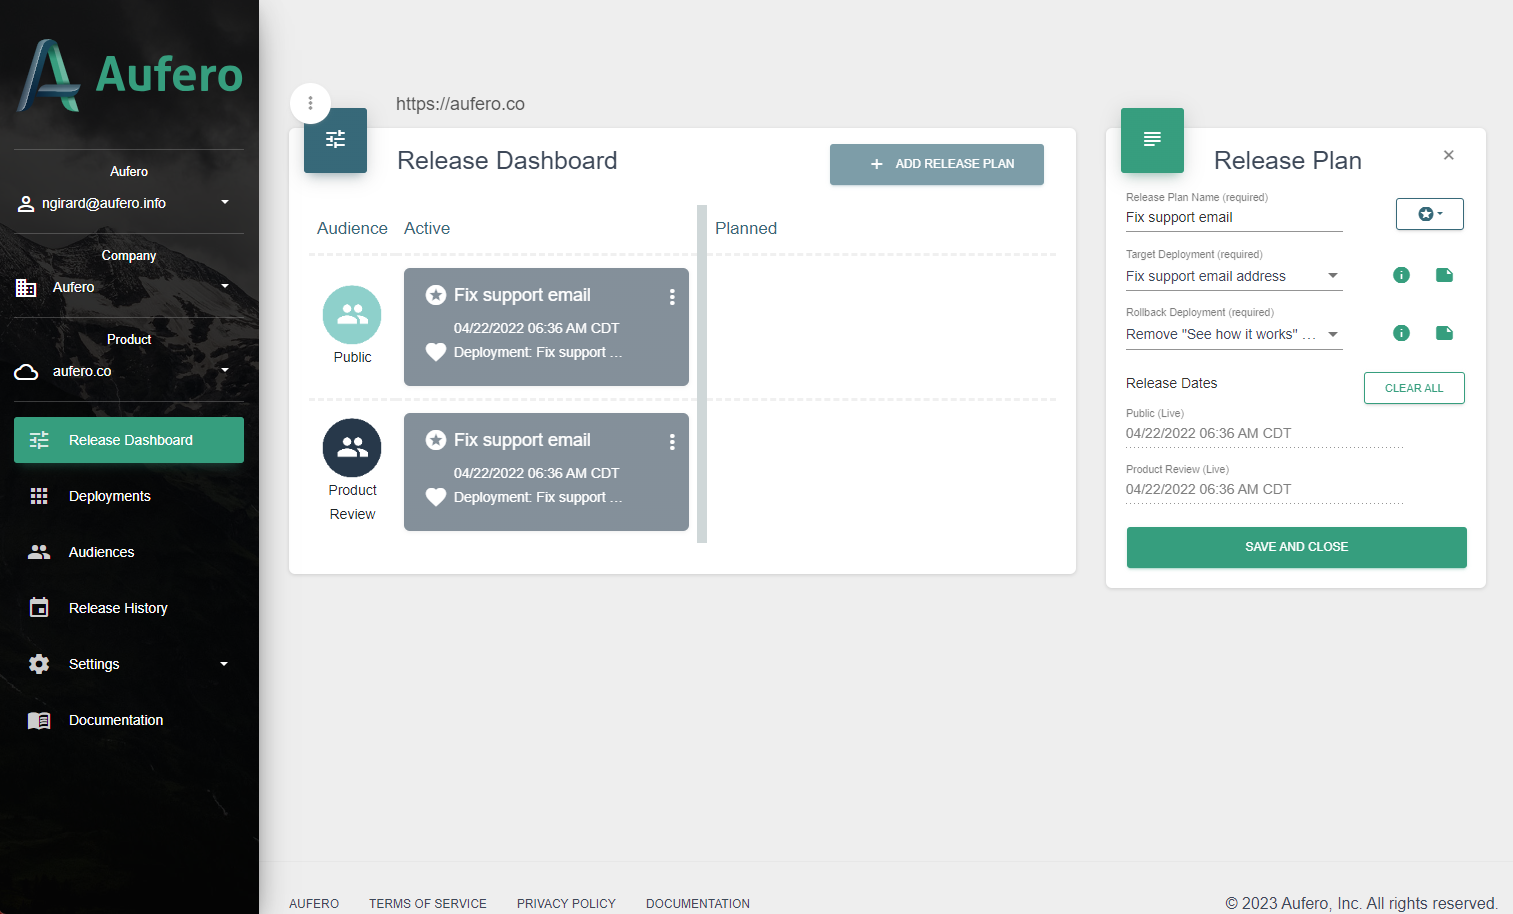1513x914 pixels.
Task: Open the Deployments grid icon in sidebar
Action: coord(38,496)
